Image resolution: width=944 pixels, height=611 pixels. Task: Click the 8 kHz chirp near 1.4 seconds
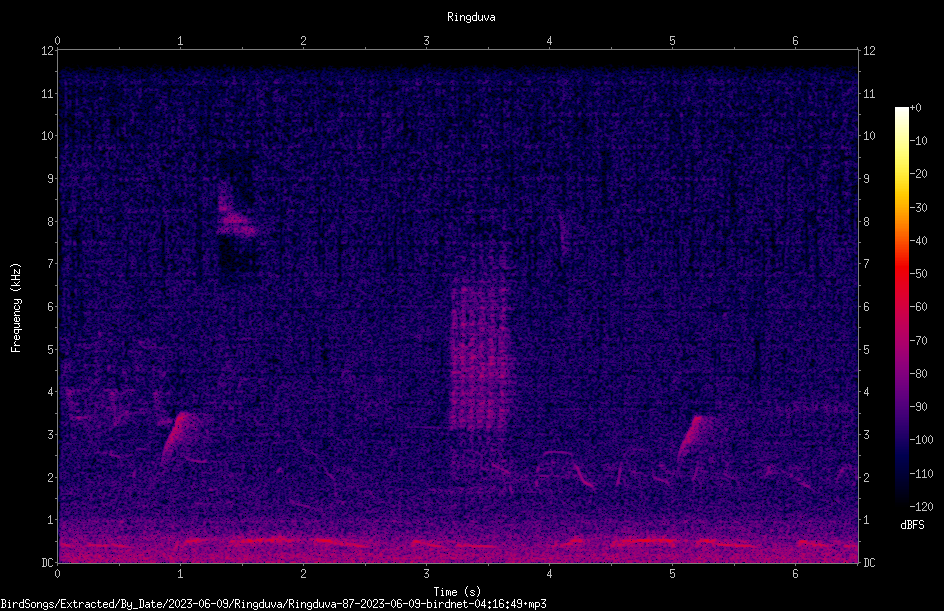tap(236, 210)
